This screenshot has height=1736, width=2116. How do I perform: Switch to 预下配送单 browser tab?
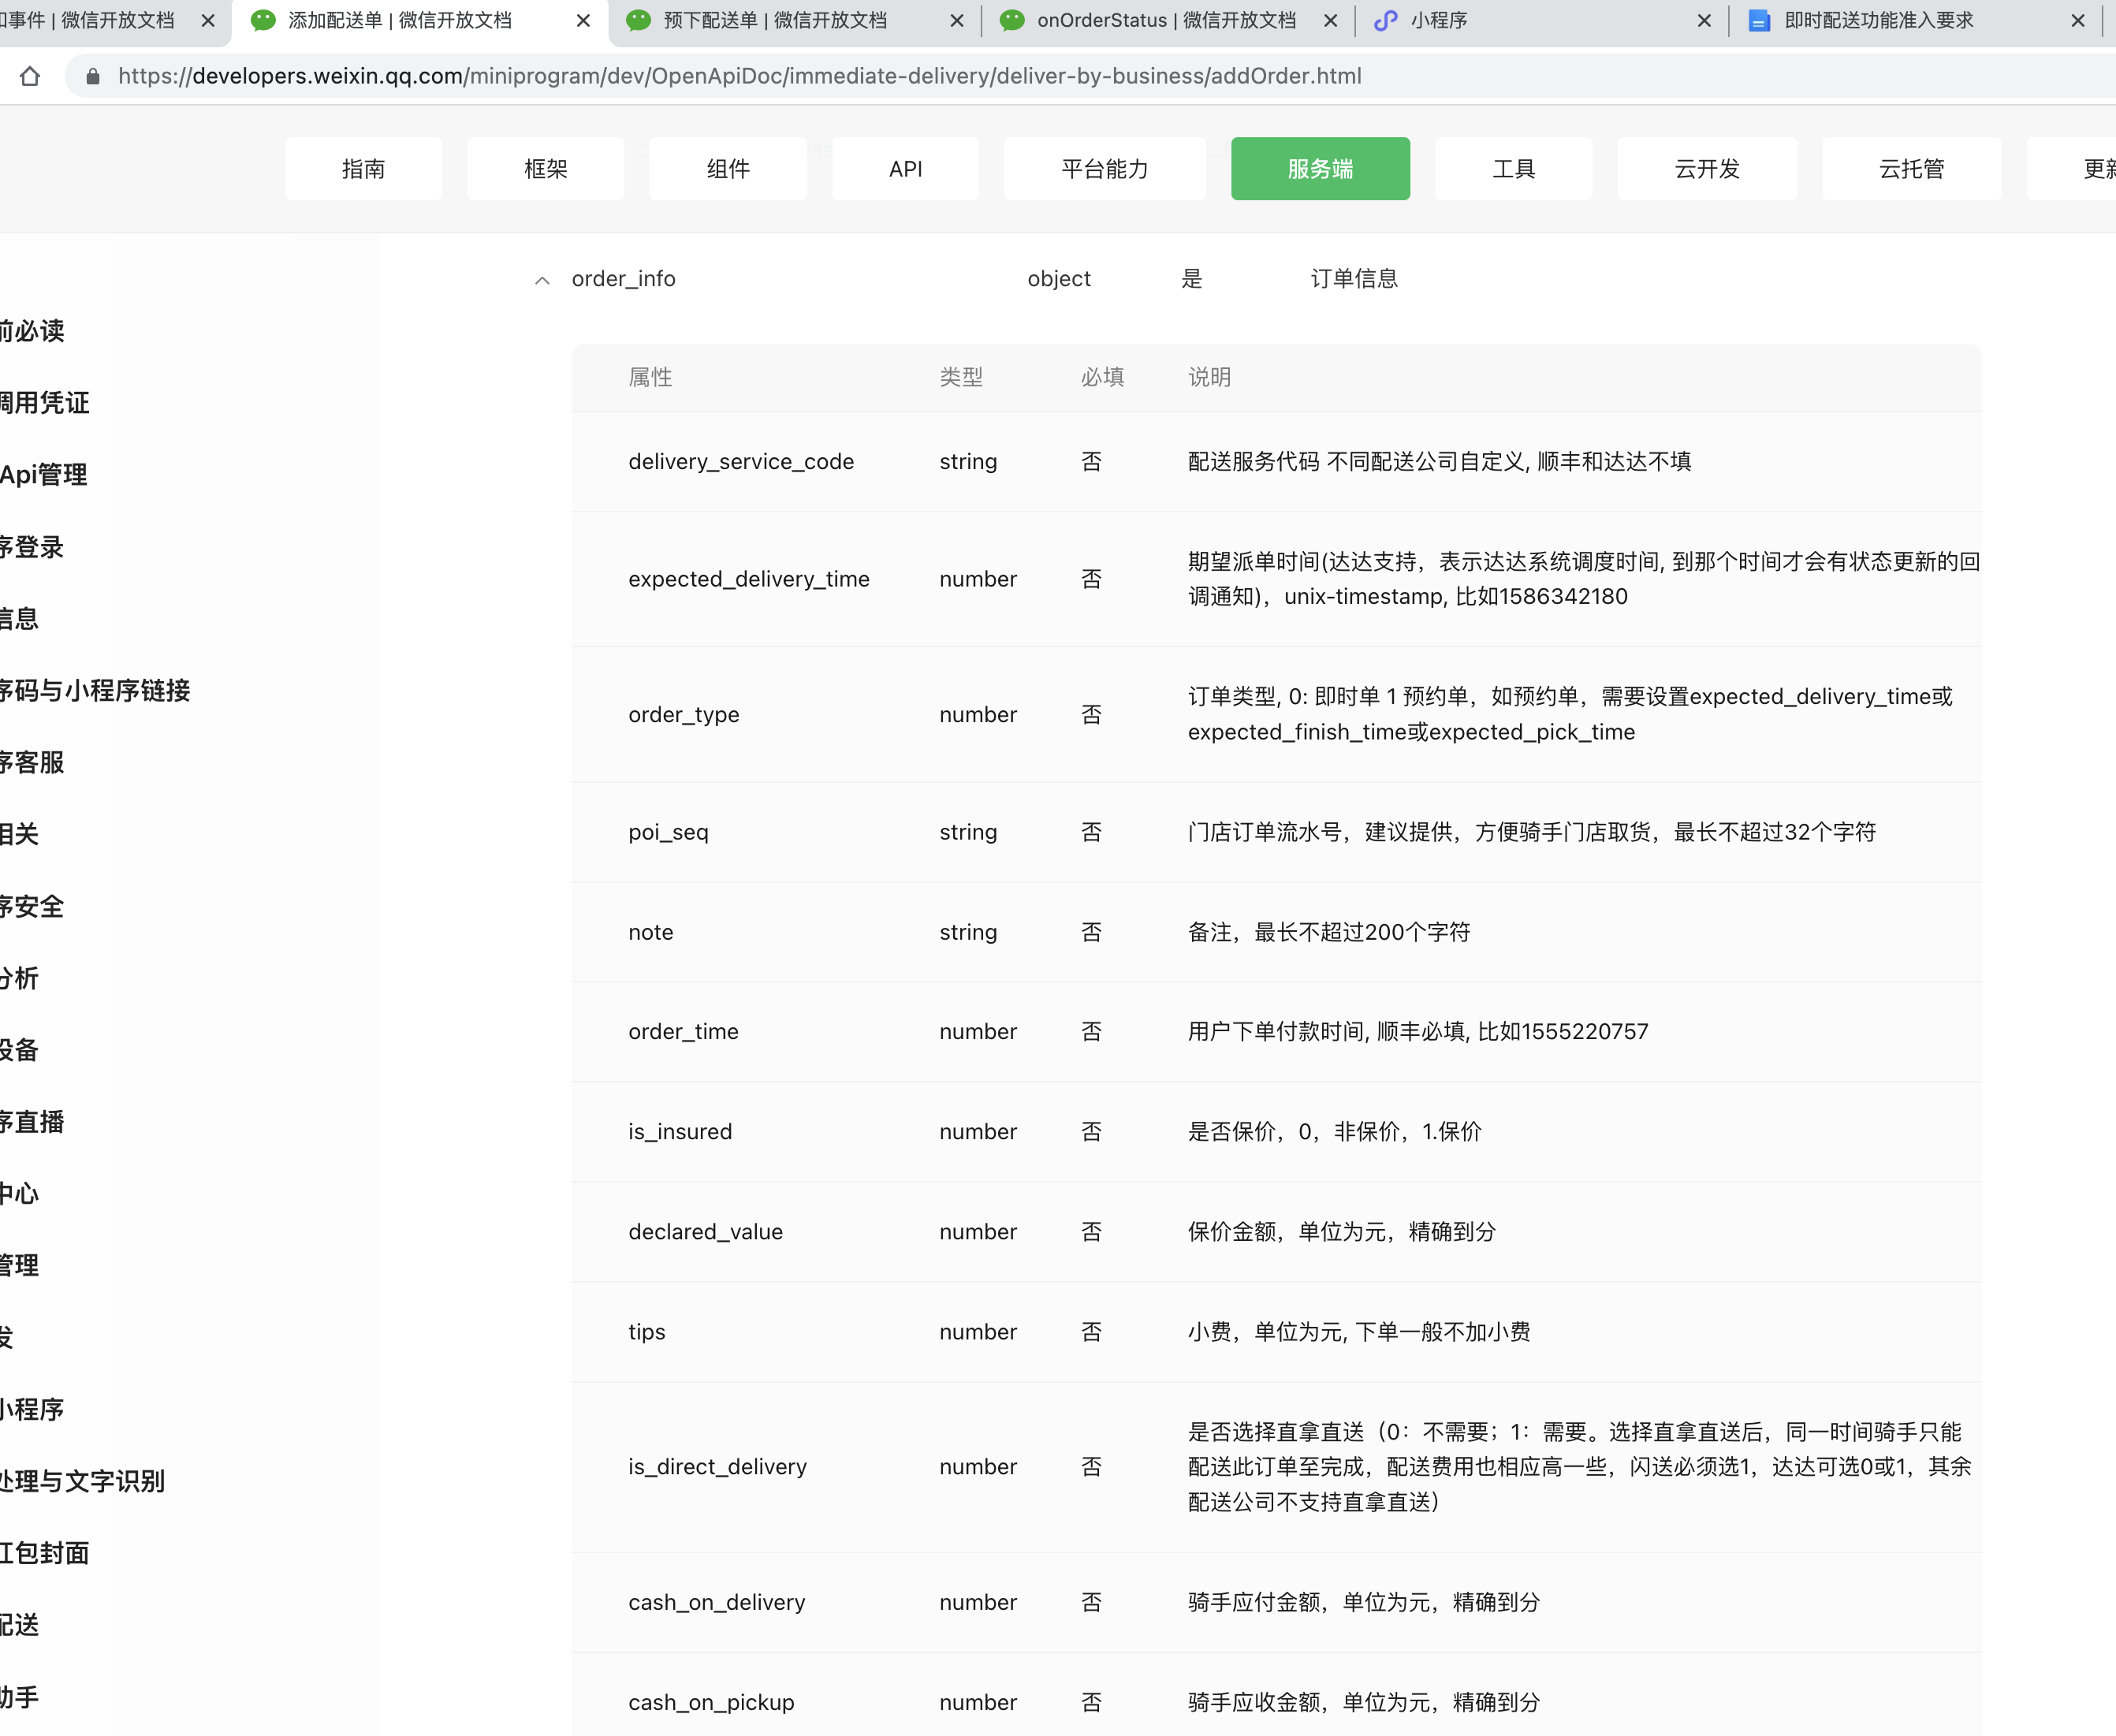click(775, 20)
